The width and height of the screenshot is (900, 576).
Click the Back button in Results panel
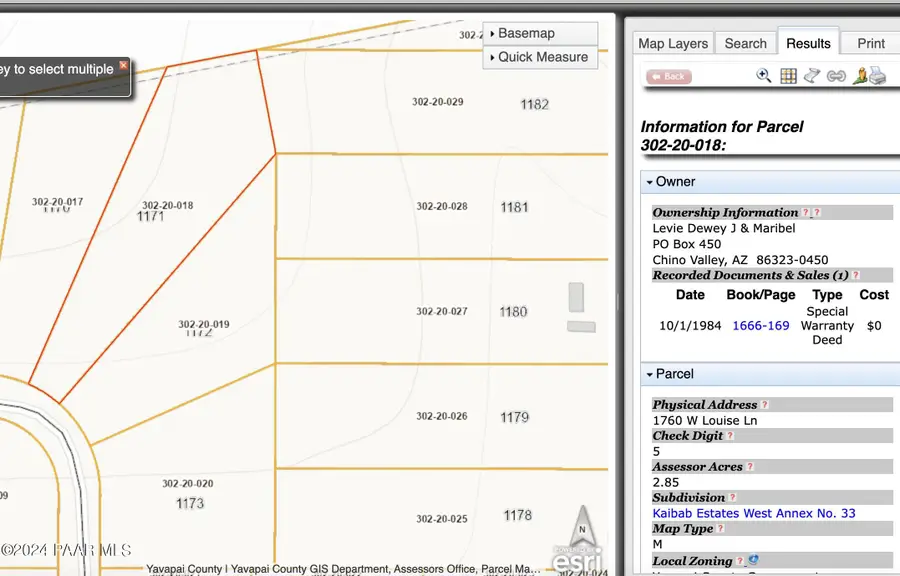tap(668, 76)
